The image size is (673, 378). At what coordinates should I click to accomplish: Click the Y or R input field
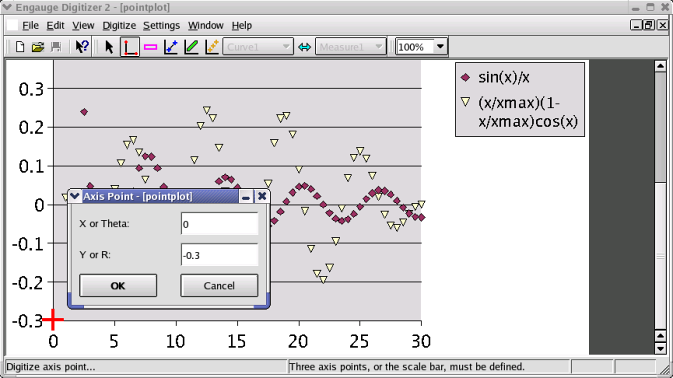coord(219,255)
